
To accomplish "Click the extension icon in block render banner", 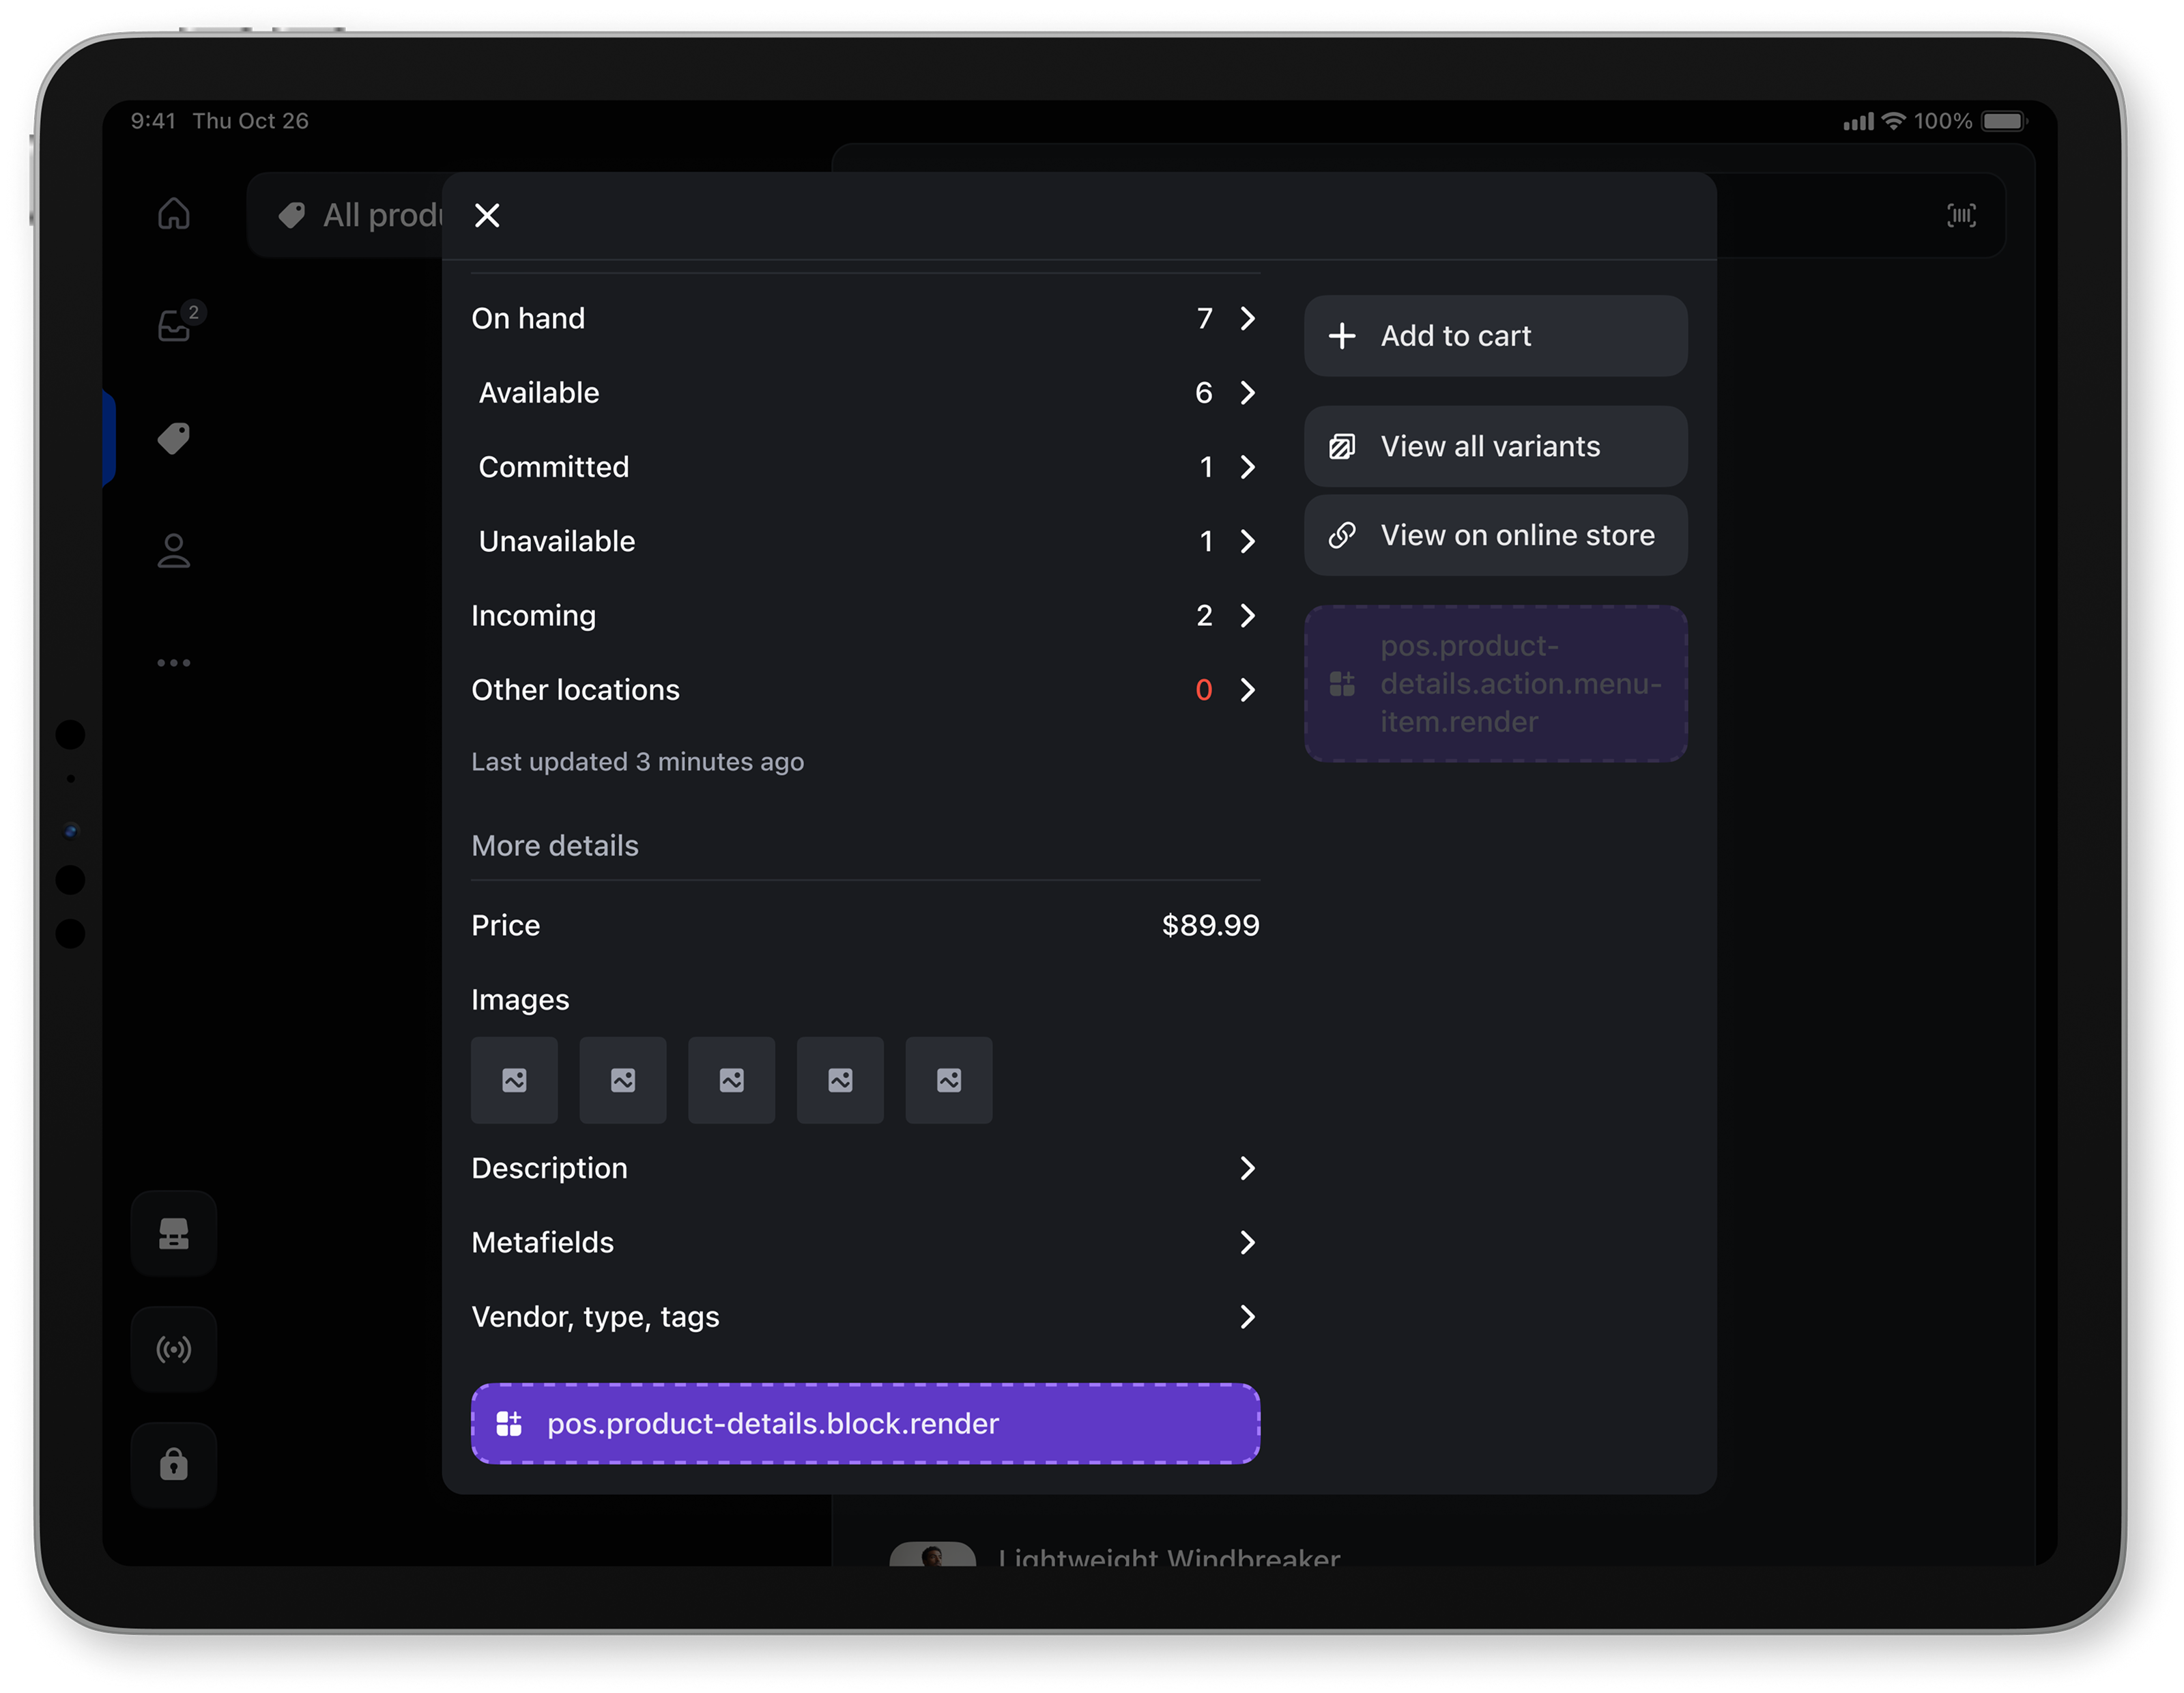I will [x=509, y=1423].
